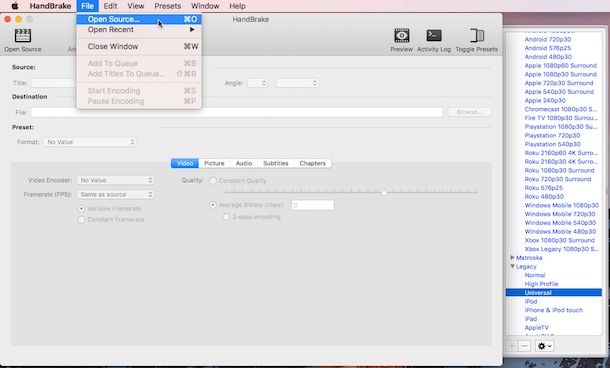
Task: Select Apple 1080p30 Surround preset
Action: pos(561,74)
